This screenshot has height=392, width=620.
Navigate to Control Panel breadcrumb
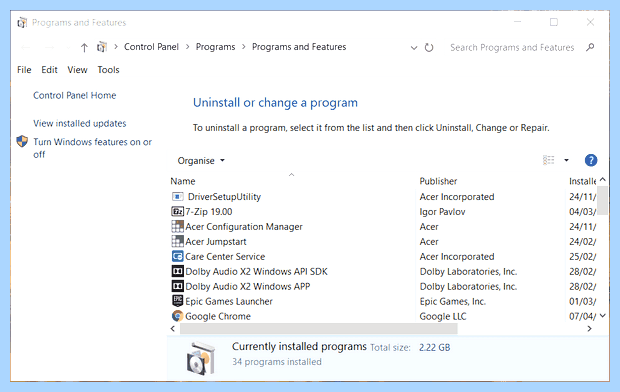151,47
